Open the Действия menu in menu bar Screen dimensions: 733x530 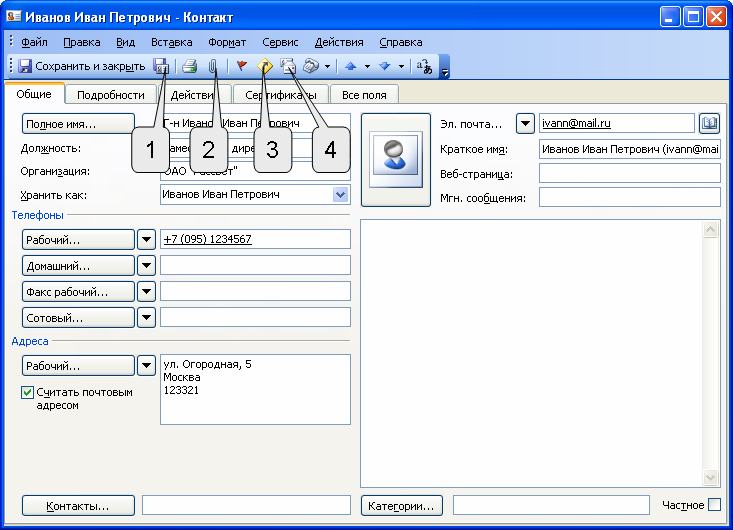pyautogui.click(x=339, y=42)
